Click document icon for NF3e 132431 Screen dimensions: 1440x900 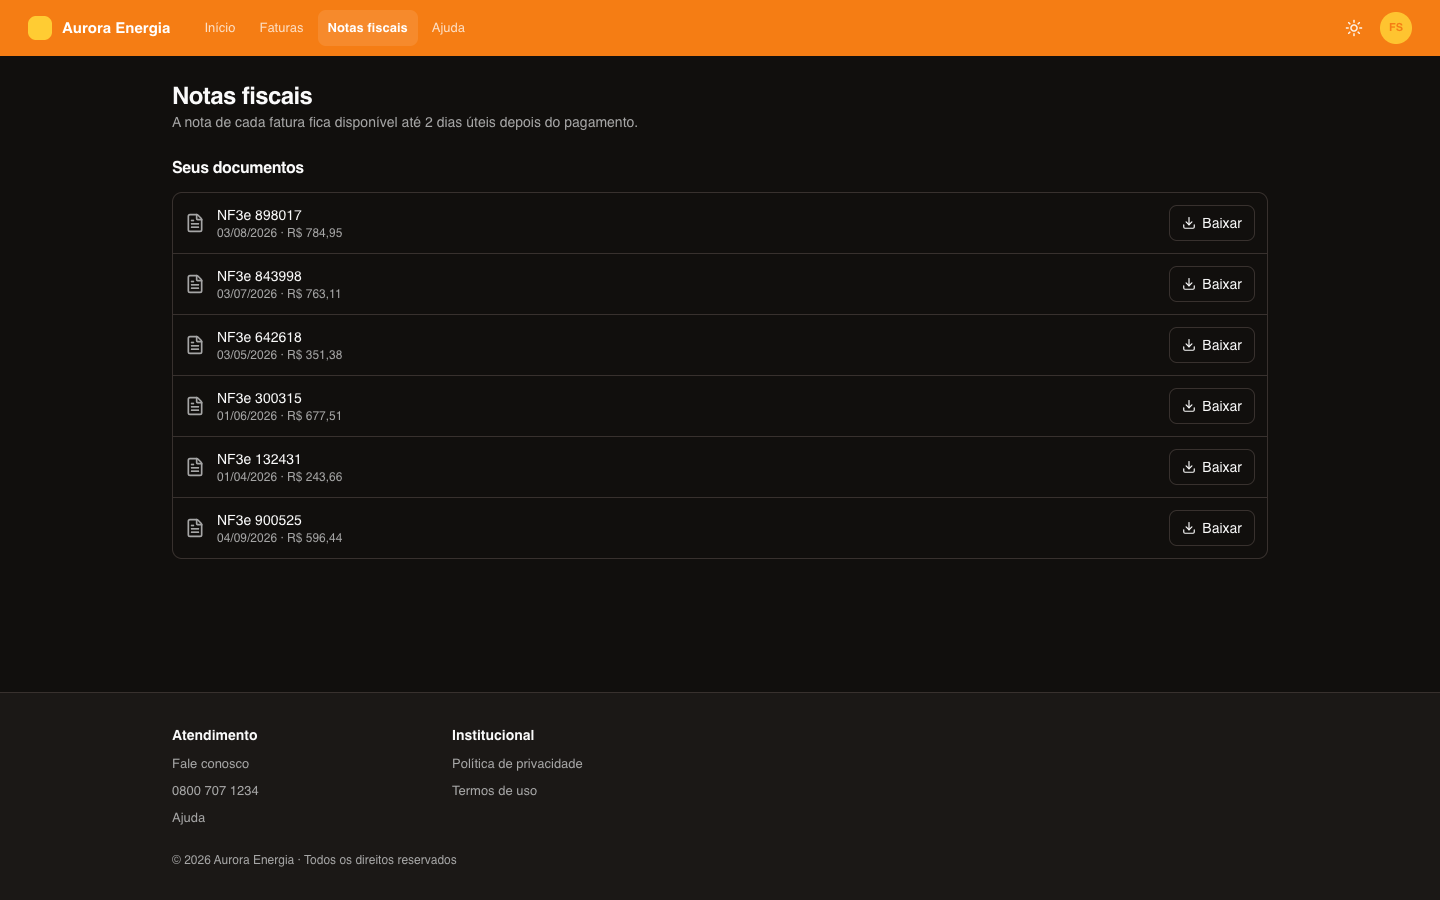tap(195, 467)
